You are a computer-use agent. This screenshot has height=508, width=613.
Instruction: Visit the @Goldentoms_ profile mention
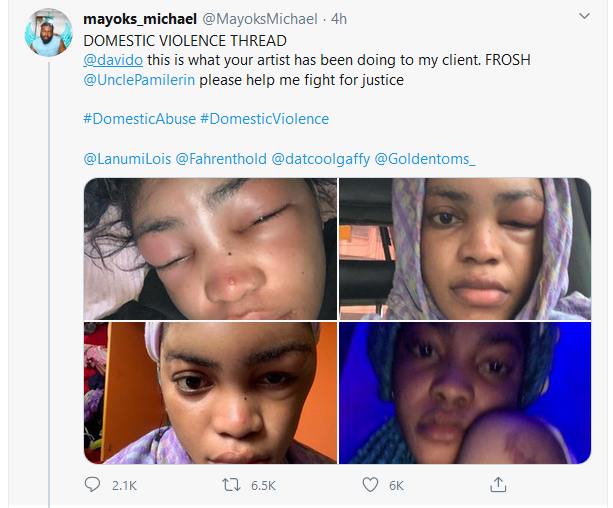pos(425,159)
